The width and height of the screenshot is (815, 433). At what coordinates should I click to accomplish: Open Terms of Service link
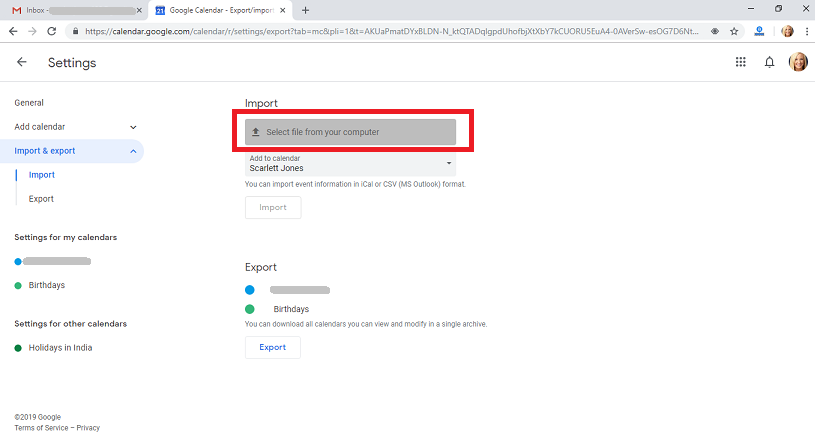(x=41, y=428)
